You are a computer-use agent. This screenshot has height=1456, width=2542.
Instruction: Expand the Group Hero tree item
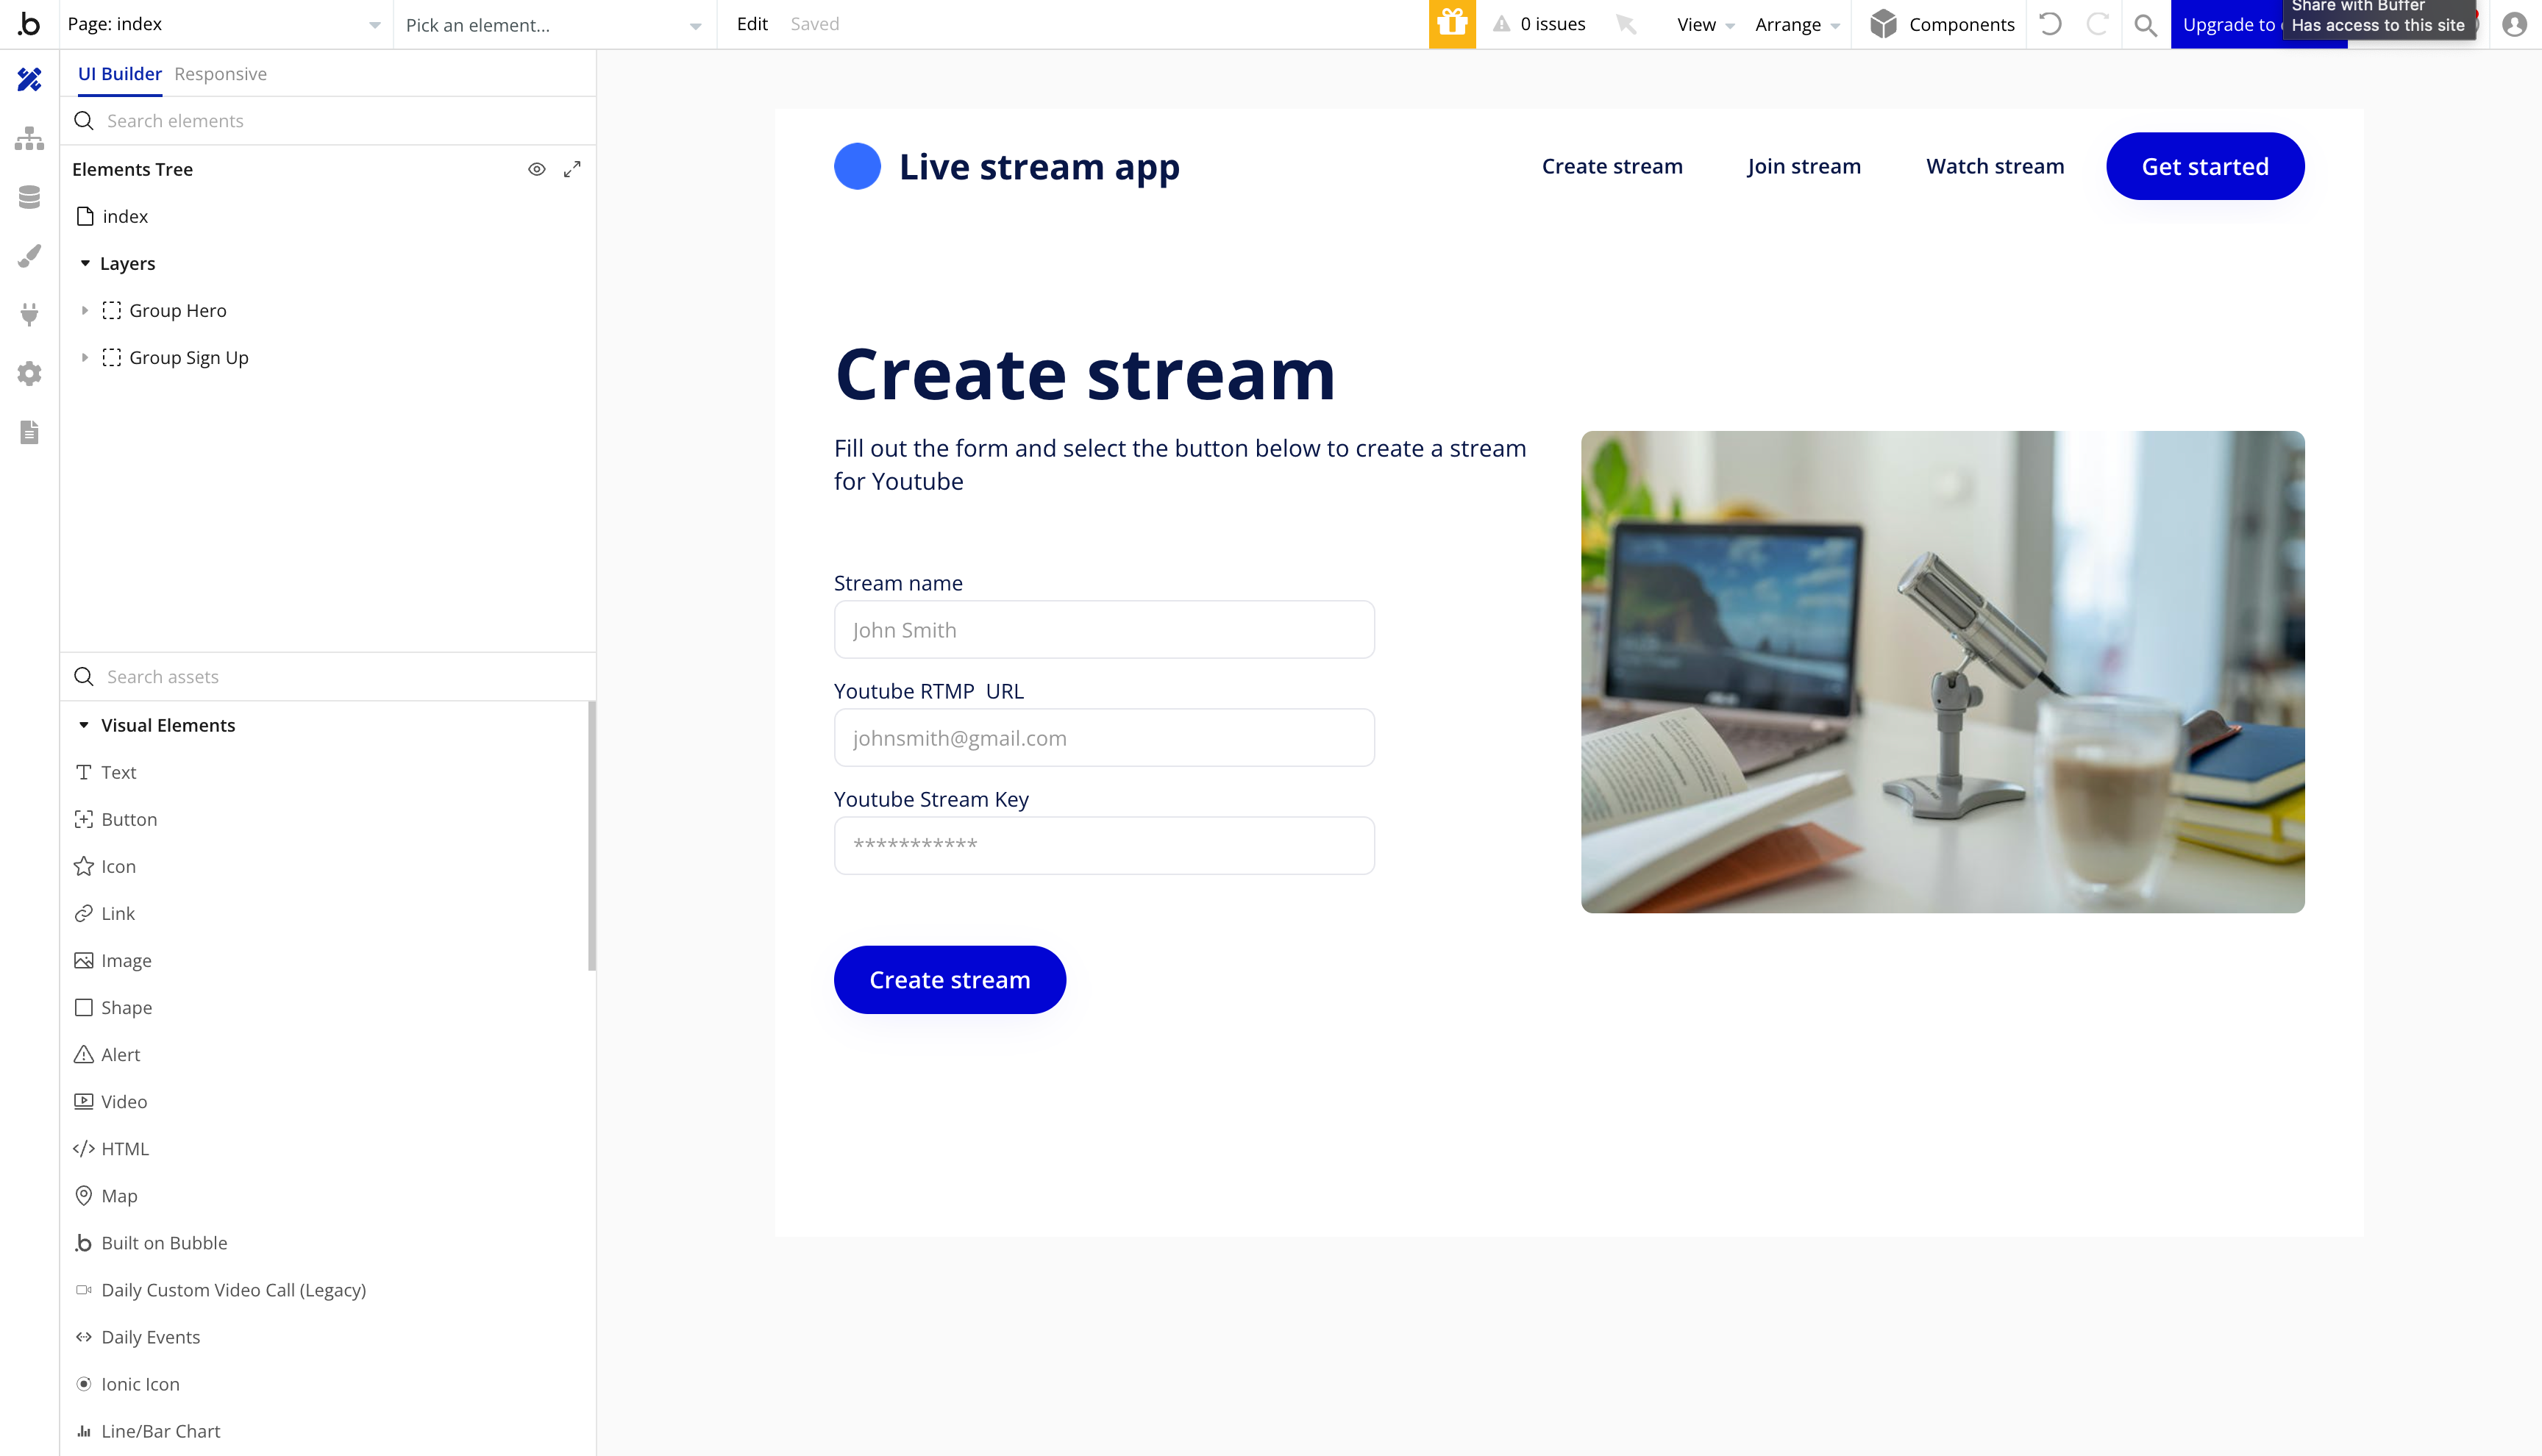[x=85, y=310]
